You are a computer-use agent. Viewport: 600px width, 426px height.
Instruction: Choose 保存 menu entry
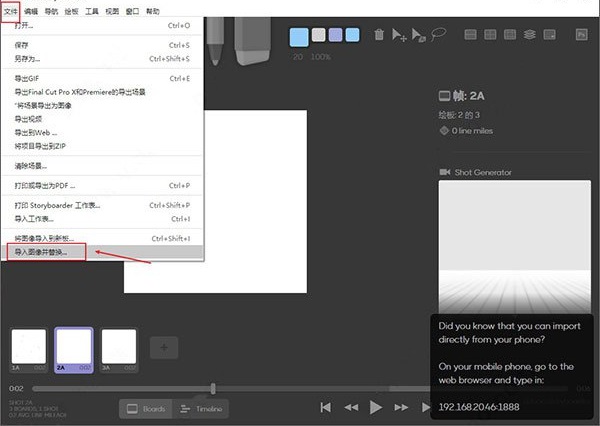point(102,45)
